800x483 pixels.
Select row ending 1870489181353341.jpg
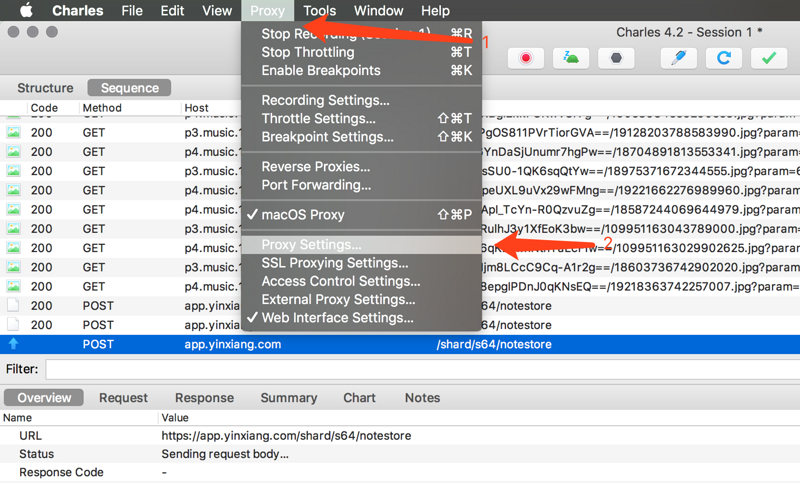pos(400,152)
